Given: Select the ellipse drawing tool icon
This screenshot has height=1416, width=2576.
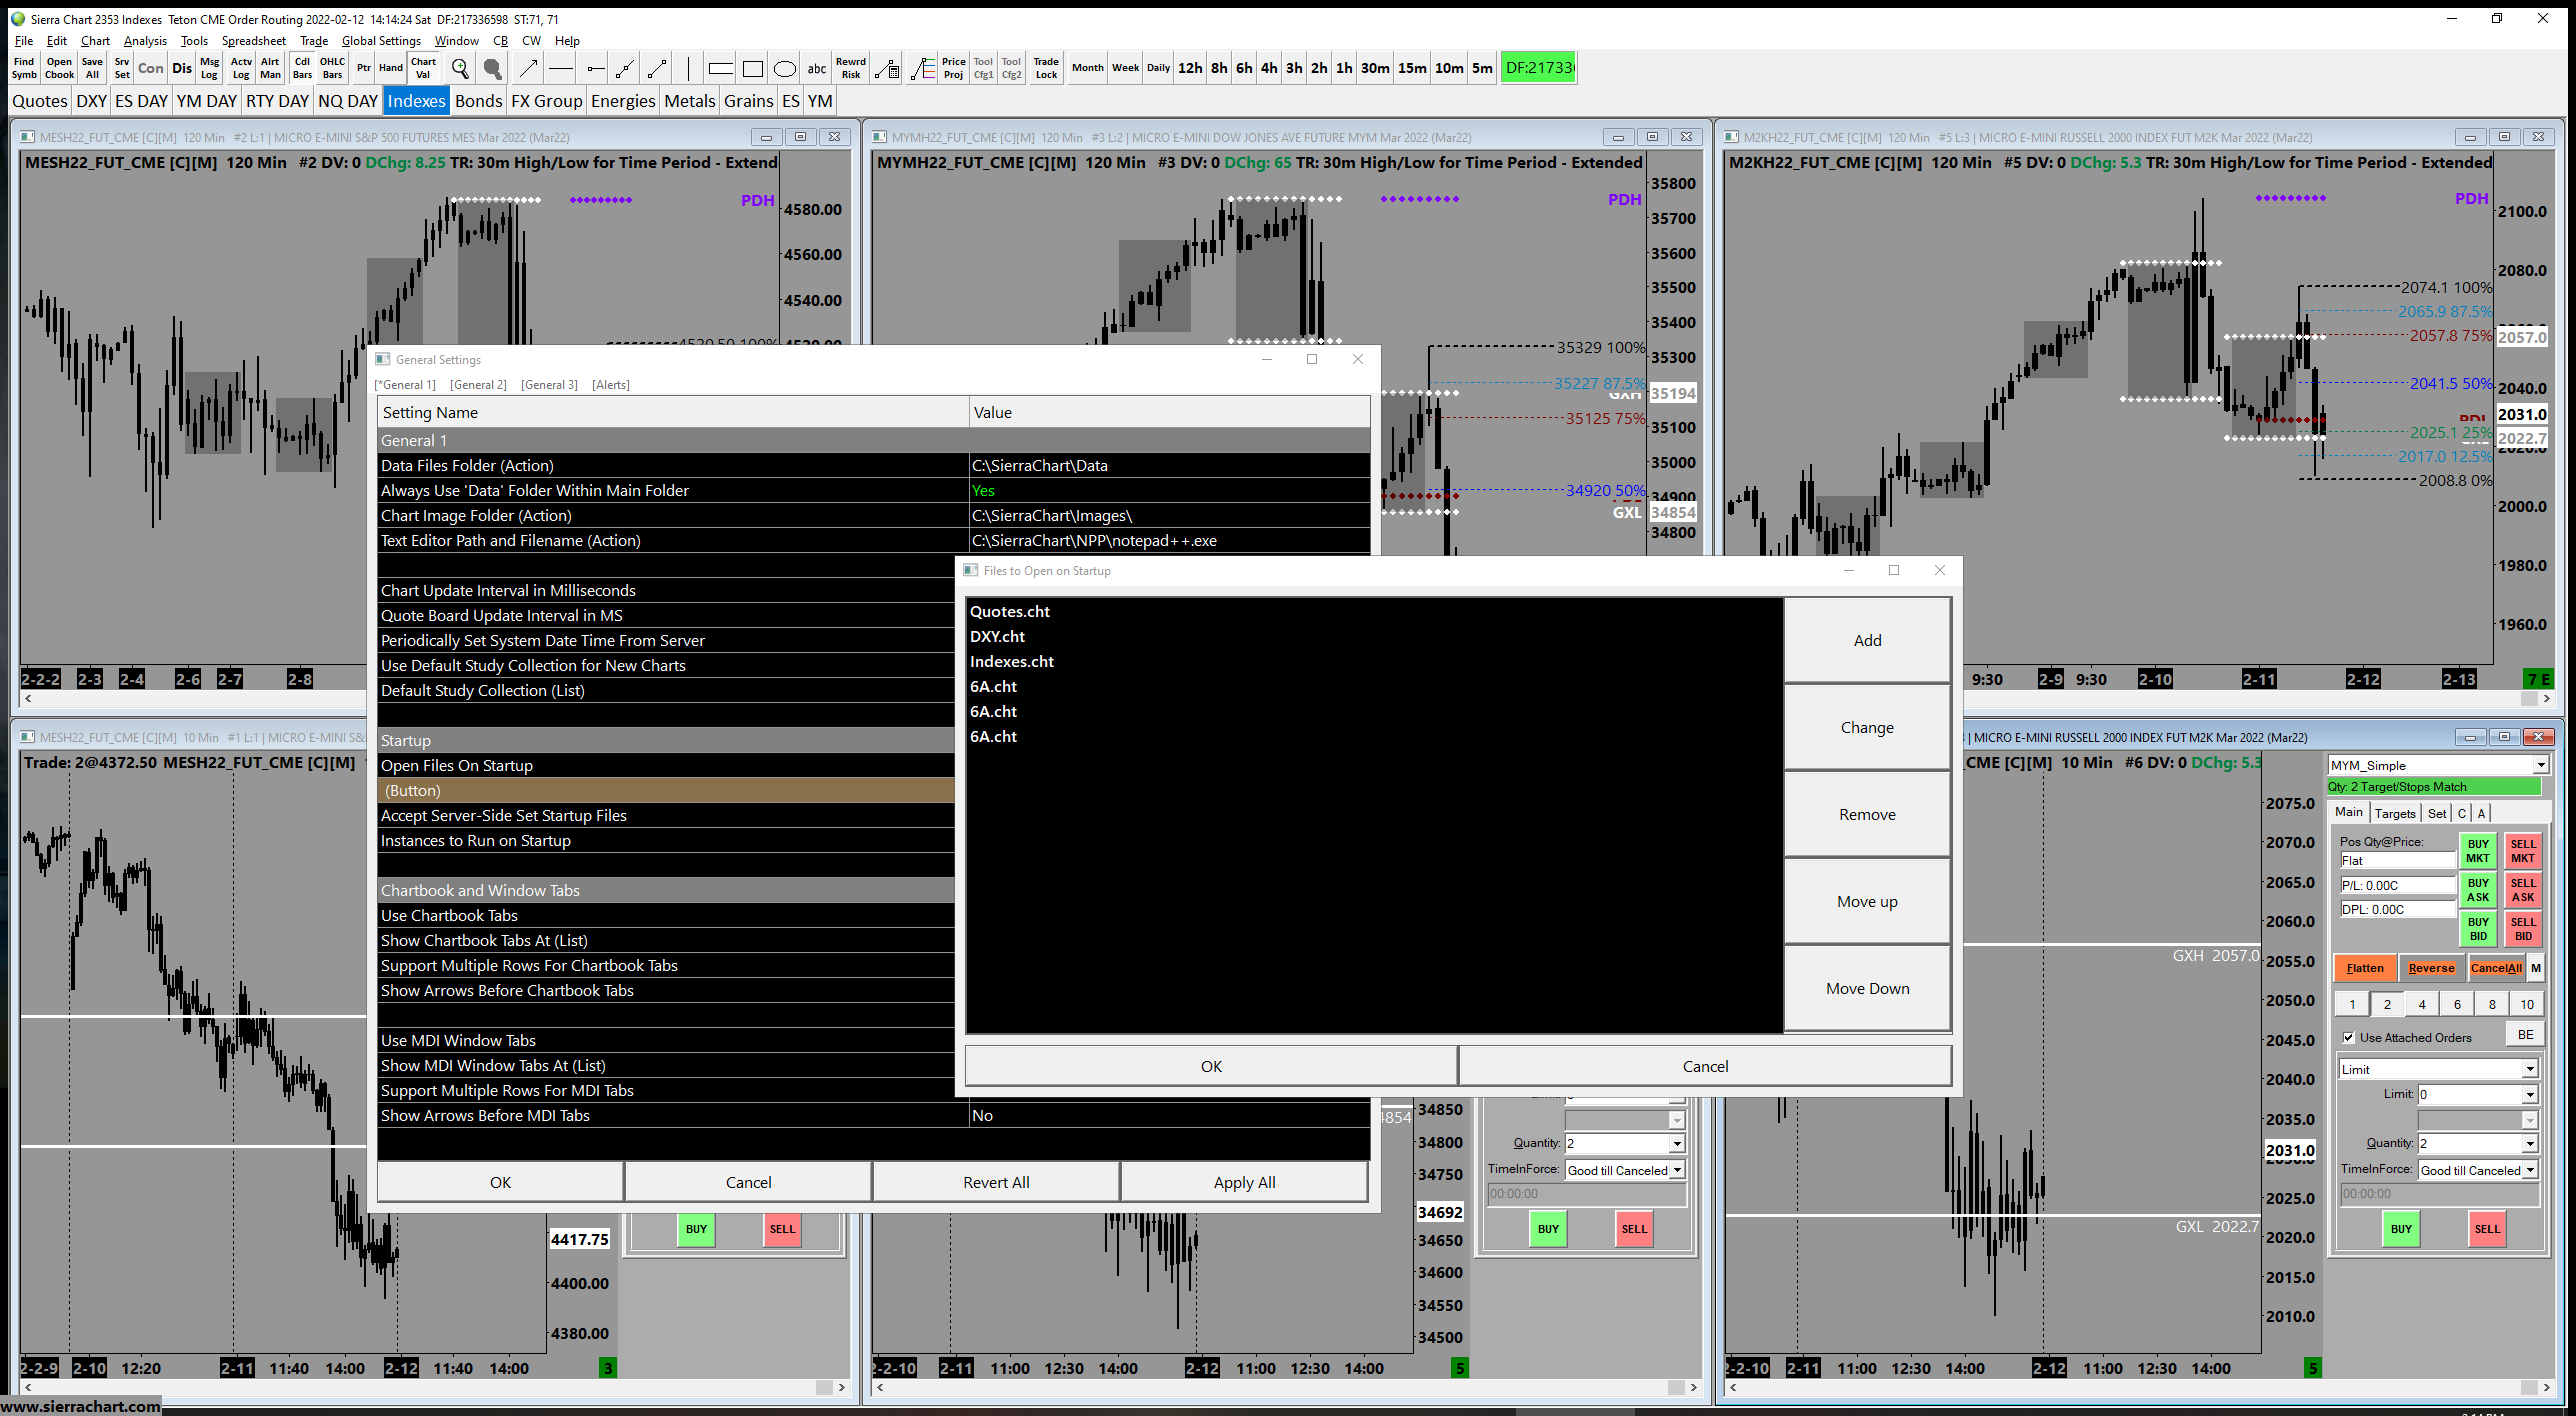Looking at the screenshot, I should coord(784,68).
